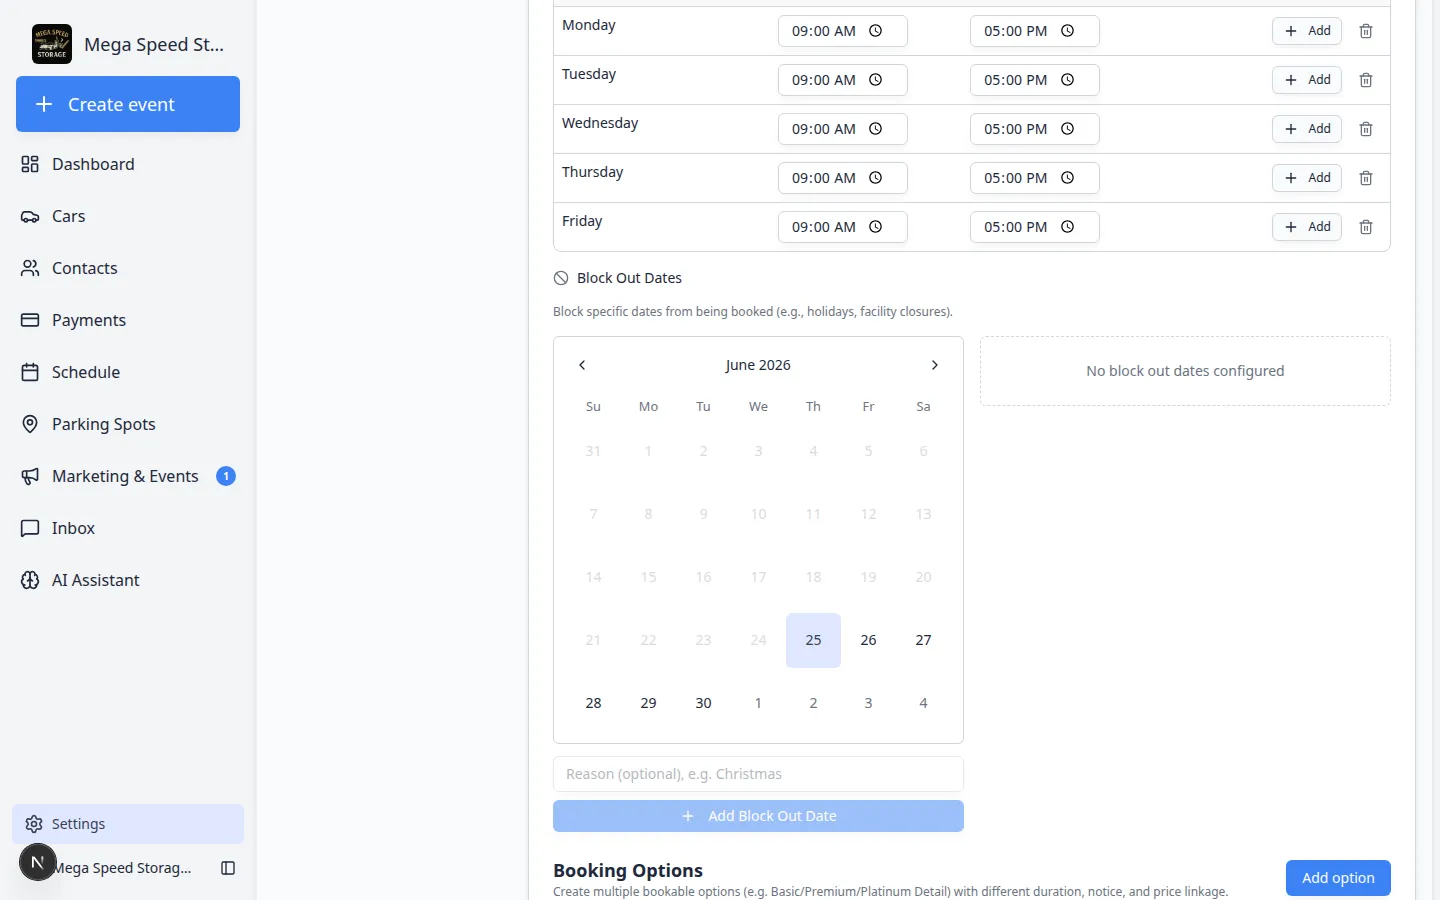Screen dimensions: 1440x900
Task: Click the Block Out Dates heading
Action: [629, 278]
